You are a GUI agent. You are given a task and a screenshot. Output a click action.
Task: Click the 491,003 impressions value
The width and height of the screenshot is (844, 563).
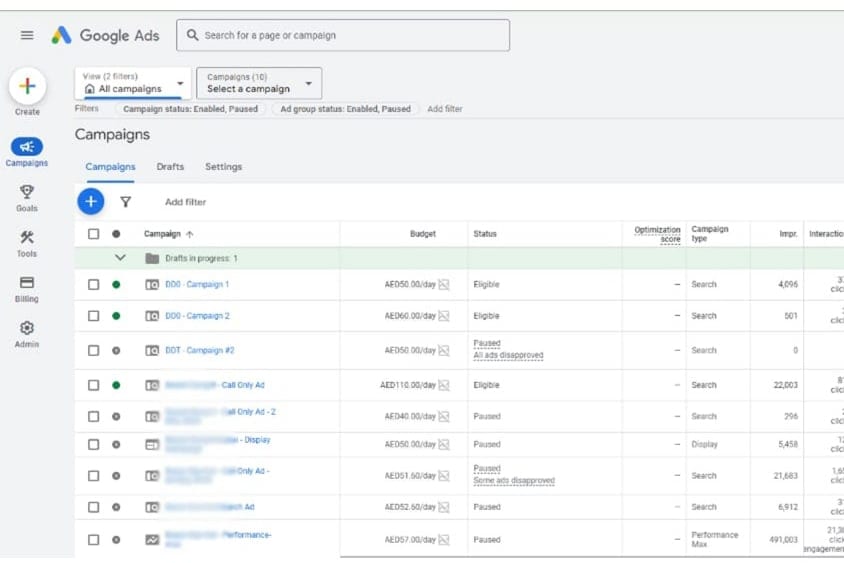coord(784,540)
